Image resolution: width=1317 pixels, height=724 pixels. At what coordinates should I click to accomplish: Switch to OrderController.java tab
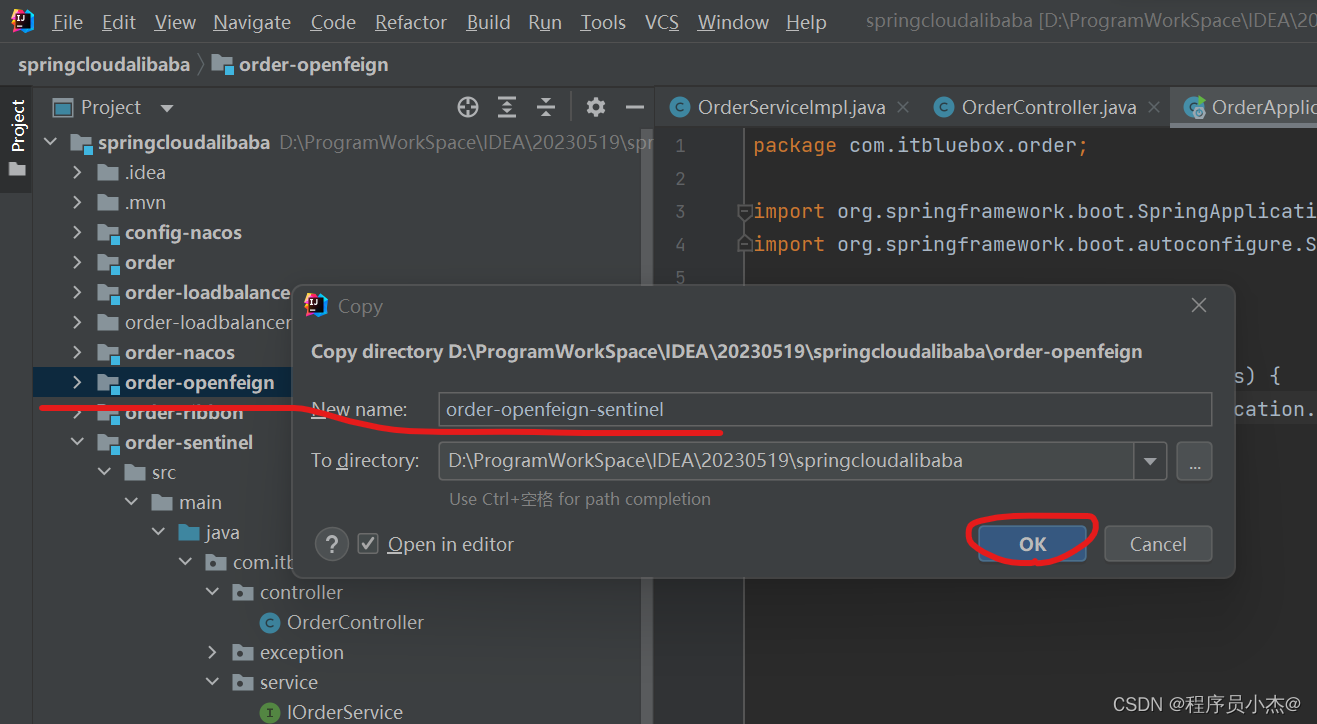coord(1048,107)
